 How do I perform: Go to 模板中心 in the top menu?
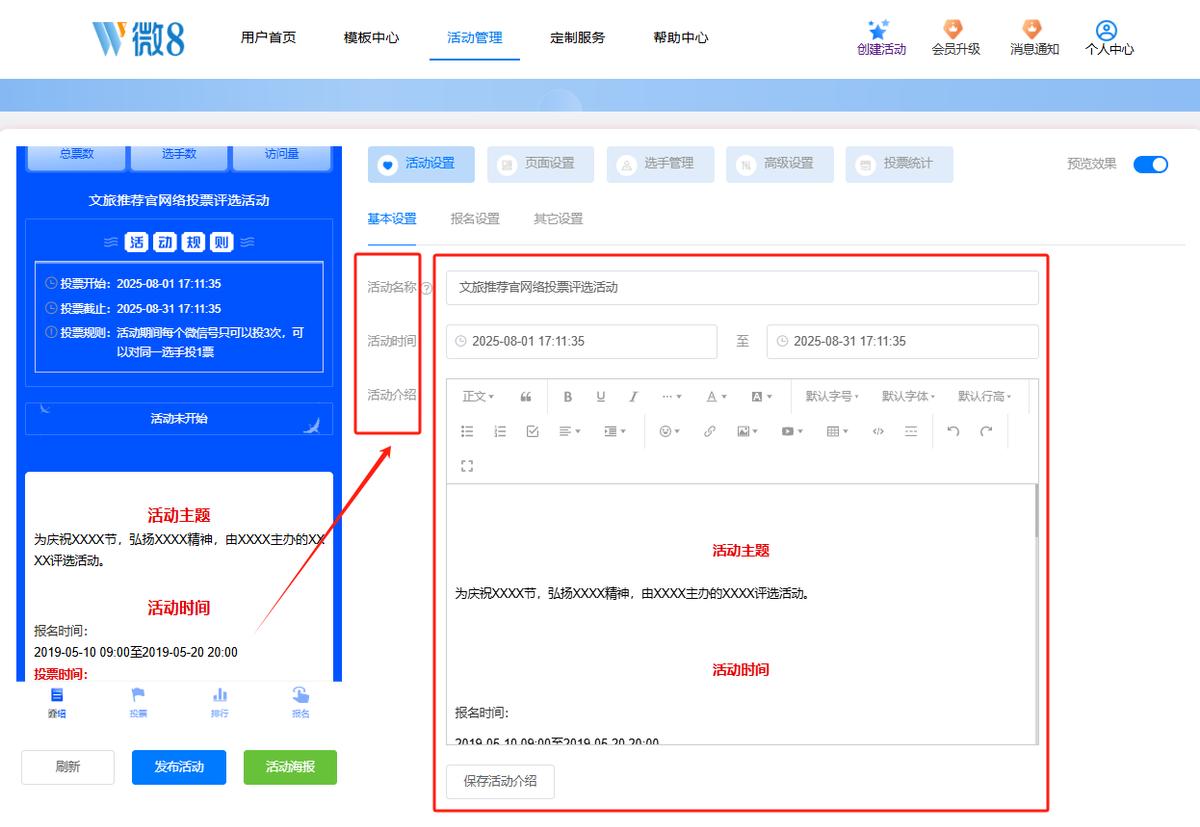[x=371, y=38]
